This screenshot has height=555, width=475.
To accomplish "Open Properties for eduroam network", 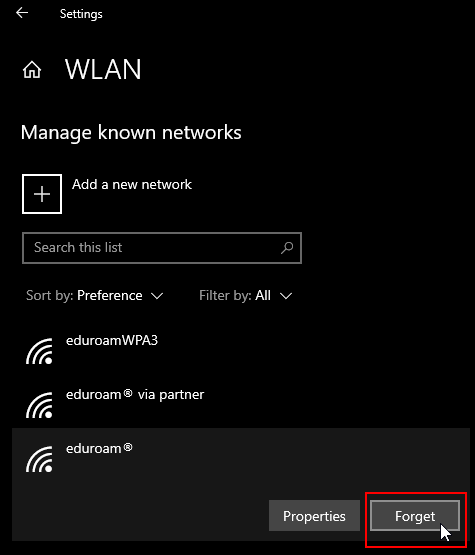I will (314, 516).
